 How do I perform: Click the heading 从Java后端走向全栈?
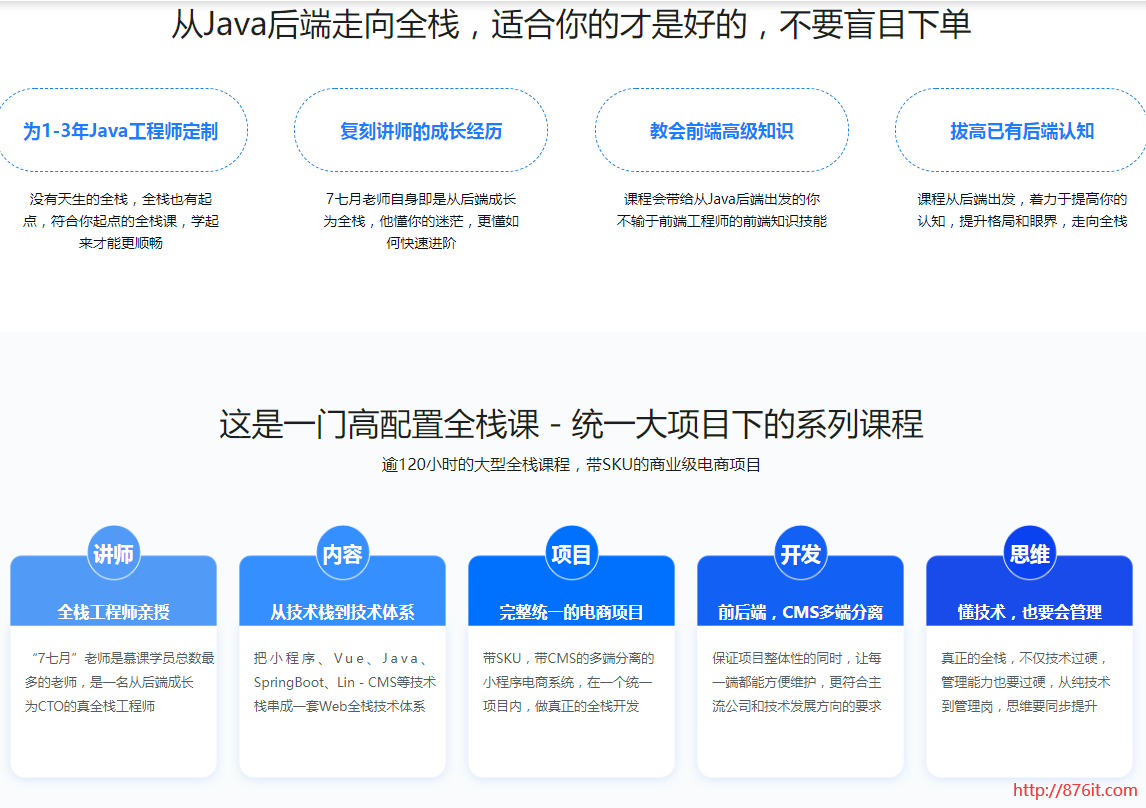point(316,24)
